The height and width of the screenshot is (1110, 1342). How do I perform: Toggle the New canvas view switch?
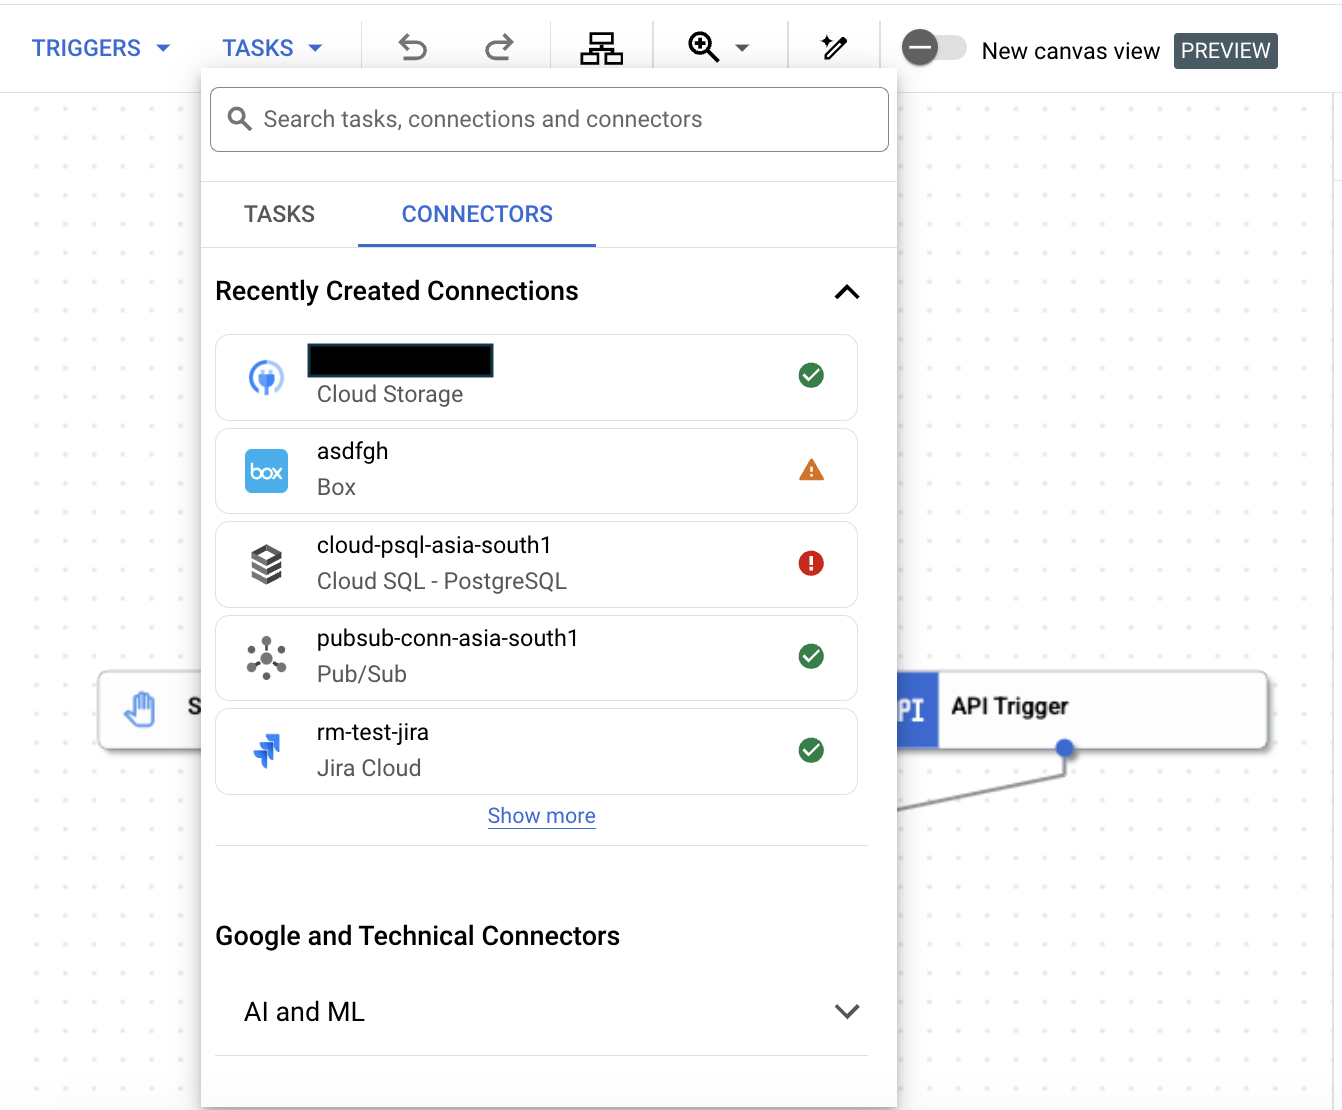[933, 46]
